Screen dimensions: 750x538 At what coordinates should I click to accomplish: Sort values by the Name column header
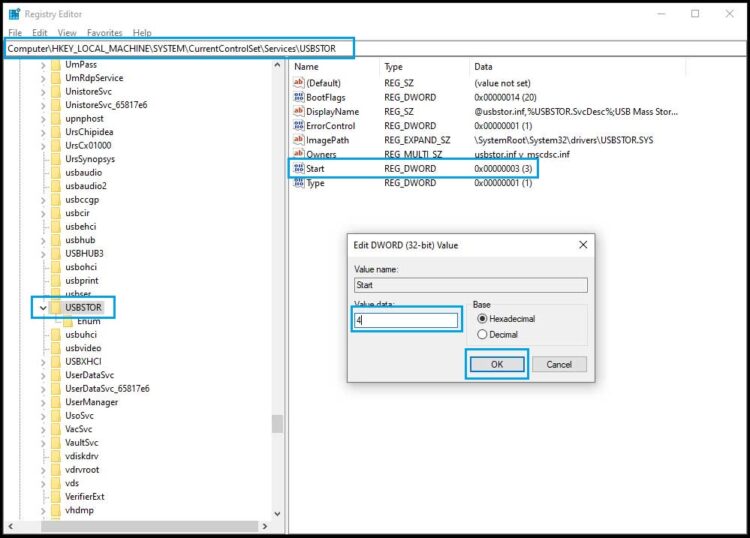[x=333, y=67]
